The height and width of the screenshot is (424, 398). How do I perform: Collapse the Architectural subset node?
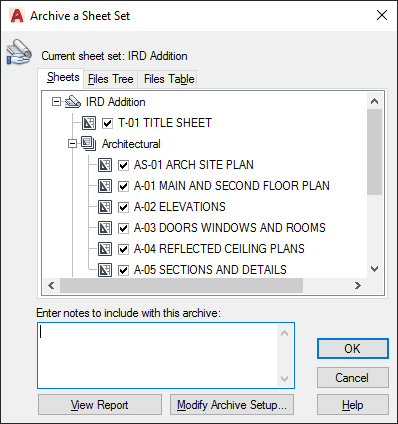pos(72,144)
